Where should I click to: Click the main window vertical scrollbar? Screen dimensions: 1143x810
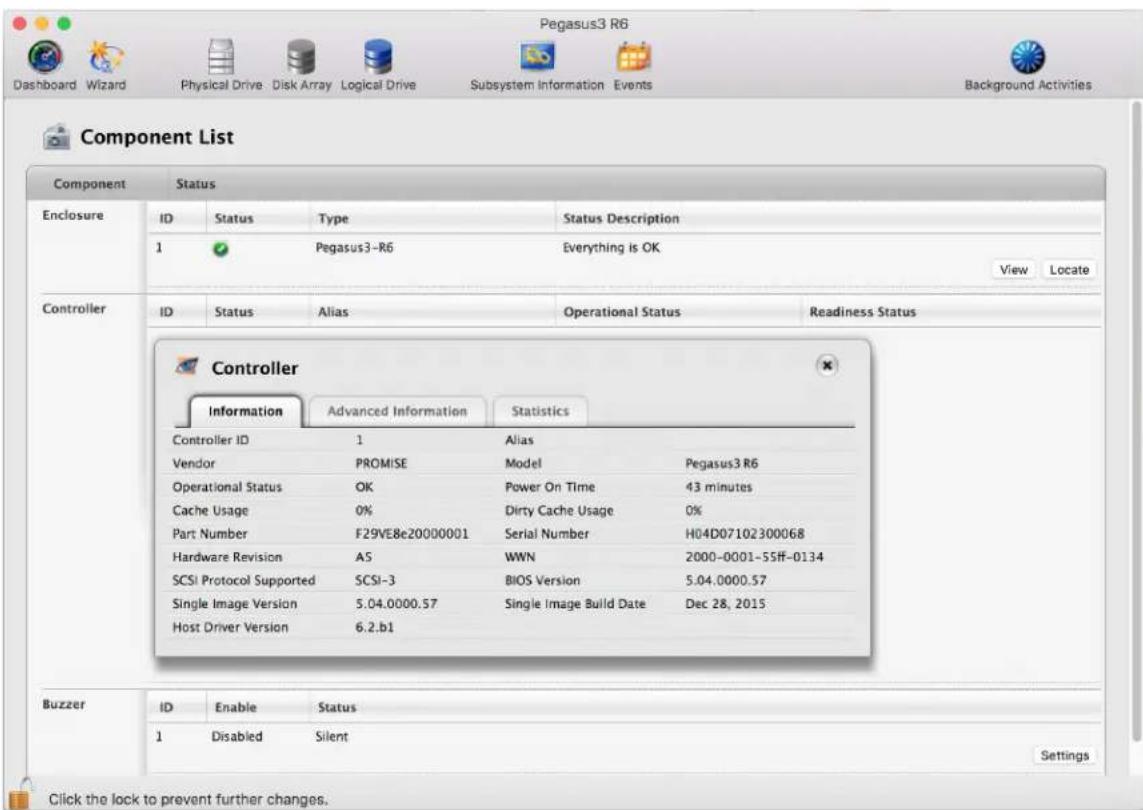(1136, 420)
